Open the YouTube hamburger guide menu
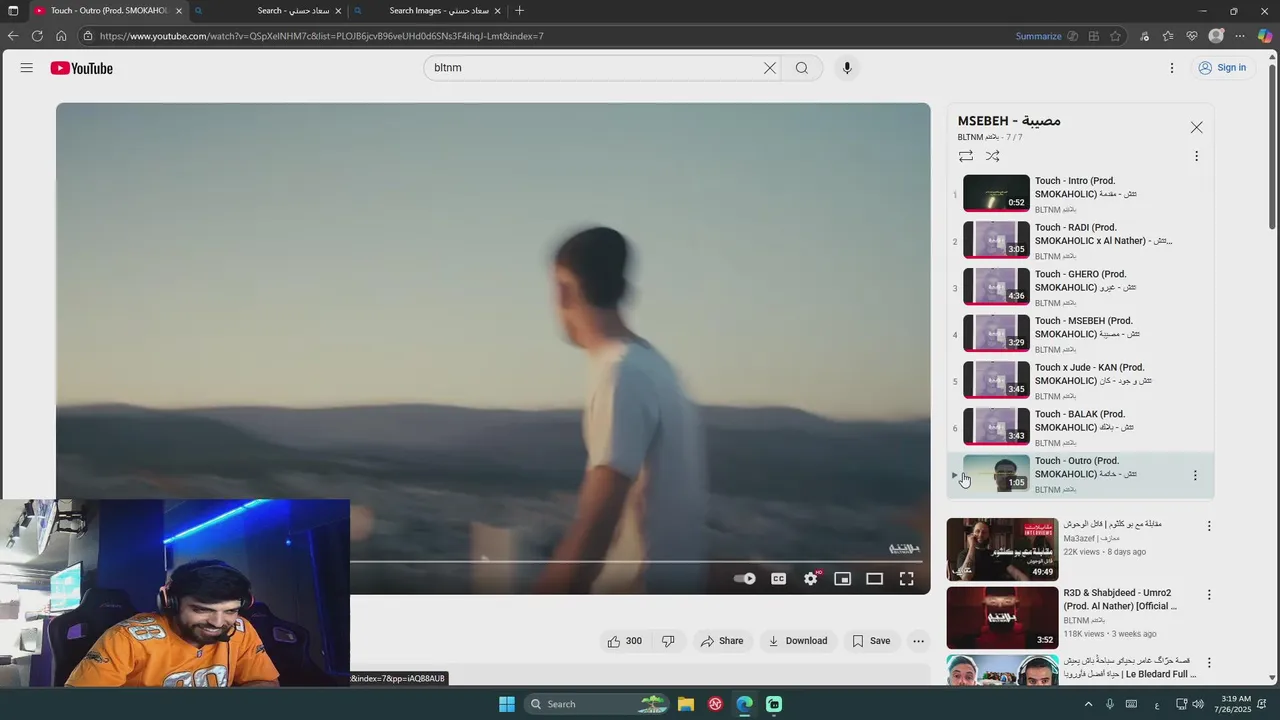Image resolution: width=1280 pixels, height=720 pixels. [x=27, y=68]
